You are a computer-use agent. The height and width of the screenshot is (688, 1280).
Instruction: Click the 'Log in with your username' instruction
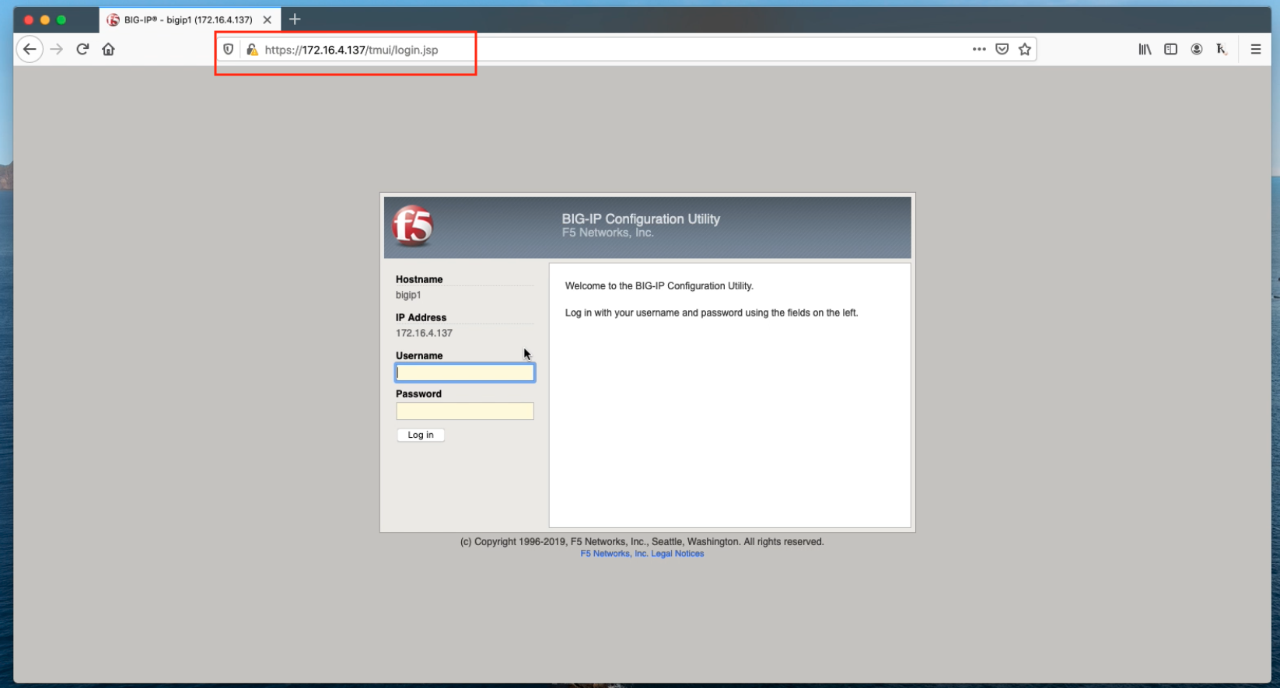[x=711, y=313]
